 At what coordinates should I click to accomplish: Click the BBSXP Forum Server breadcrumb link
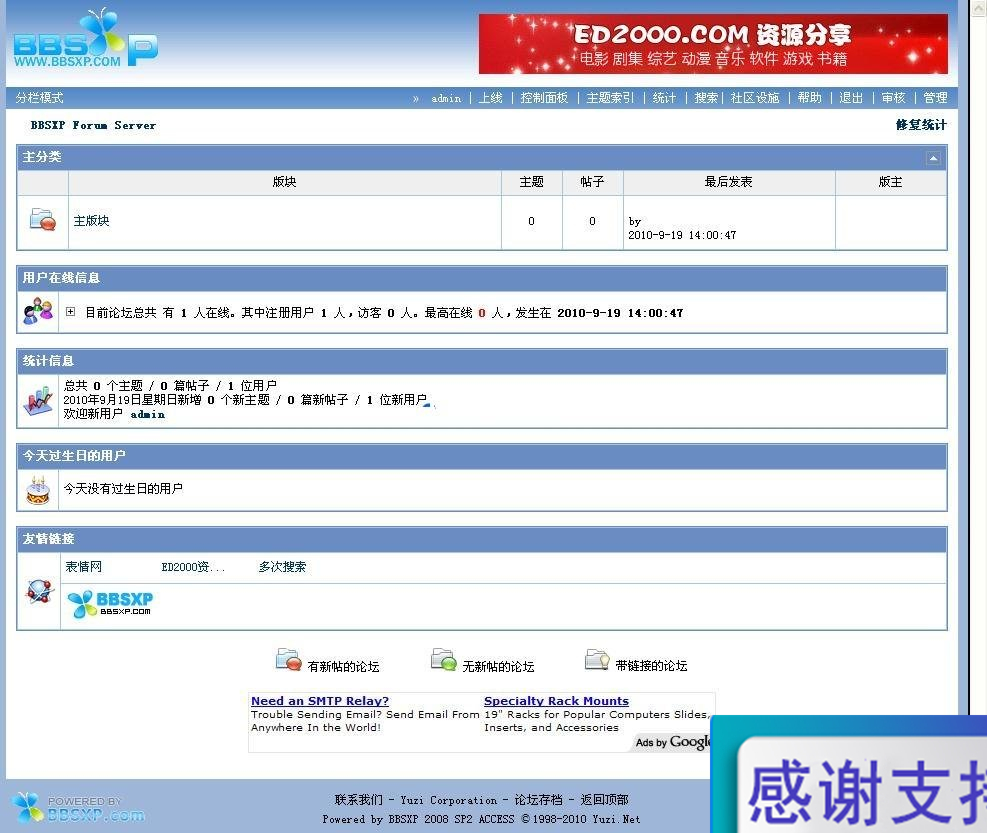tap(93, 125)
